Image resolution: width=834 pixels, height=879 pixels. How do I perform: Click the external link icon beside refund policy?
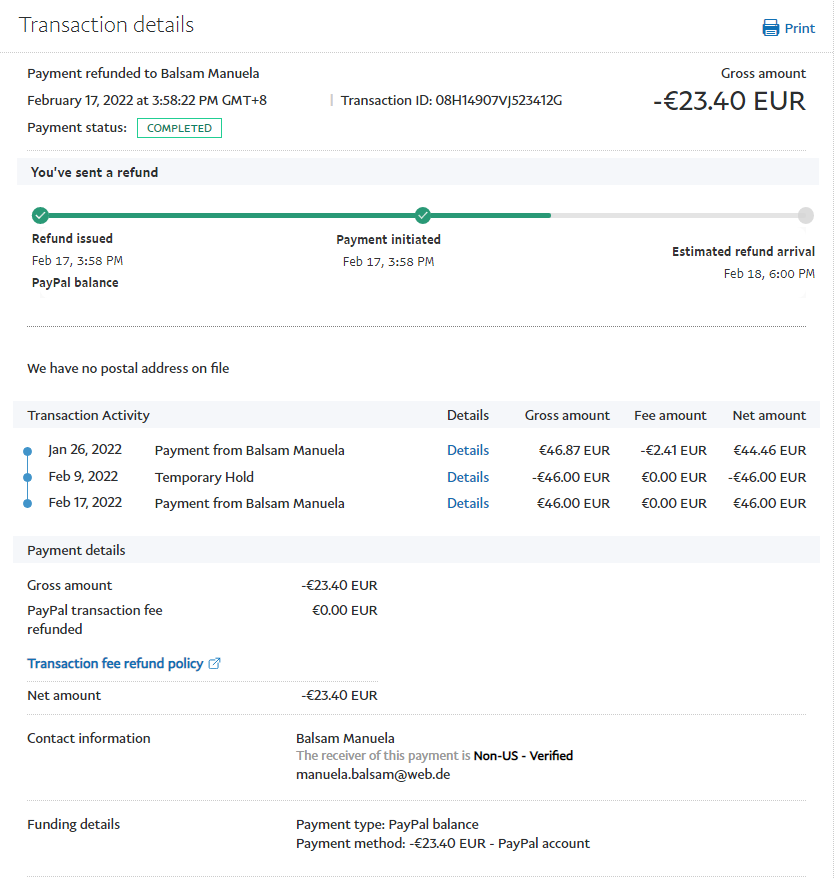point(214,663)
